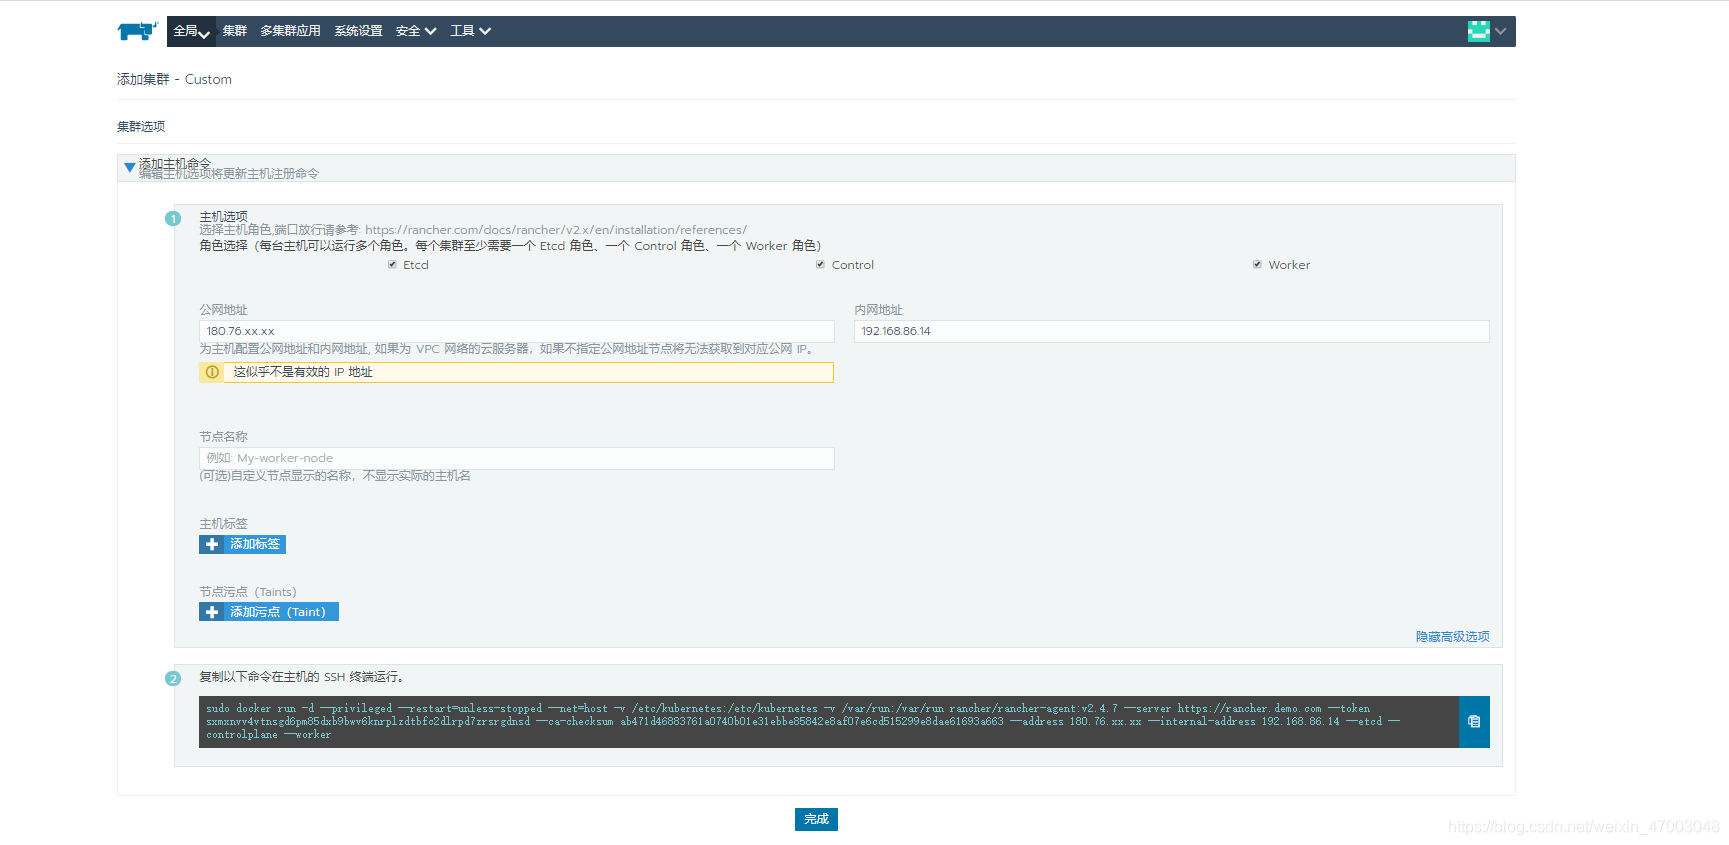Click the 公网地址 input field

[x=516, y=331]
